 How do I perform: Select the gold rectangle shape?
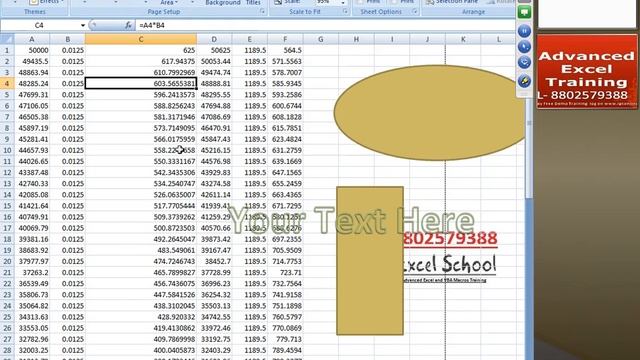[370, 261]
